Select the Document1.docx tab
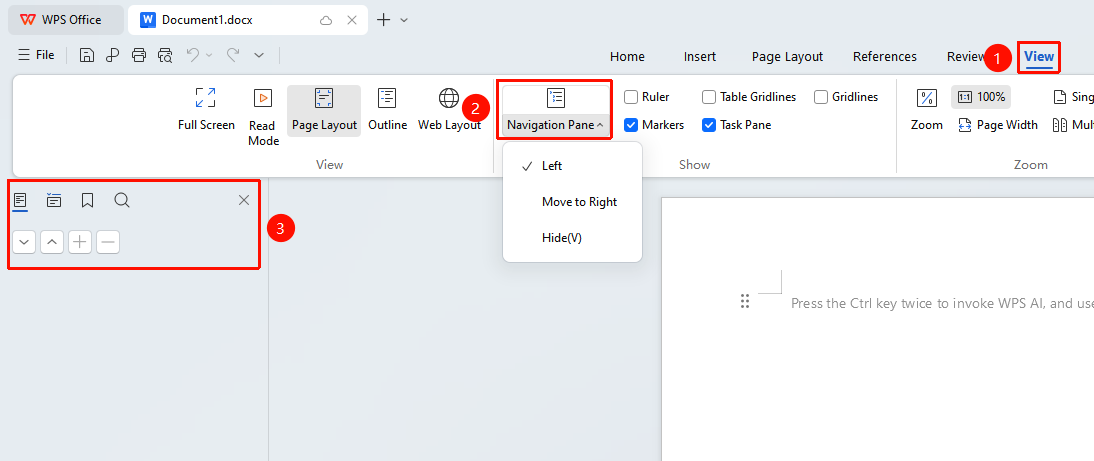1094x461 pixels. (x=207, y=20)
